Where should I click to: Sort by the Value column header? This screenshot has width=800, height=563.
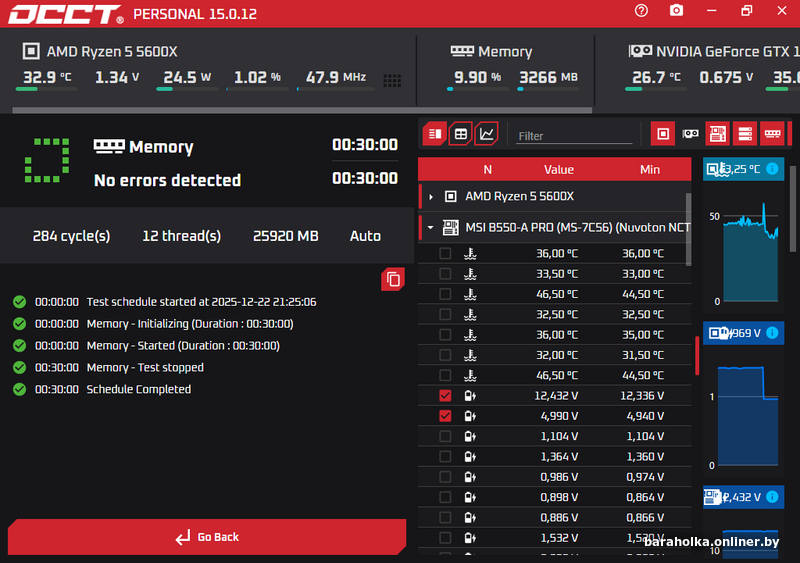559,169
